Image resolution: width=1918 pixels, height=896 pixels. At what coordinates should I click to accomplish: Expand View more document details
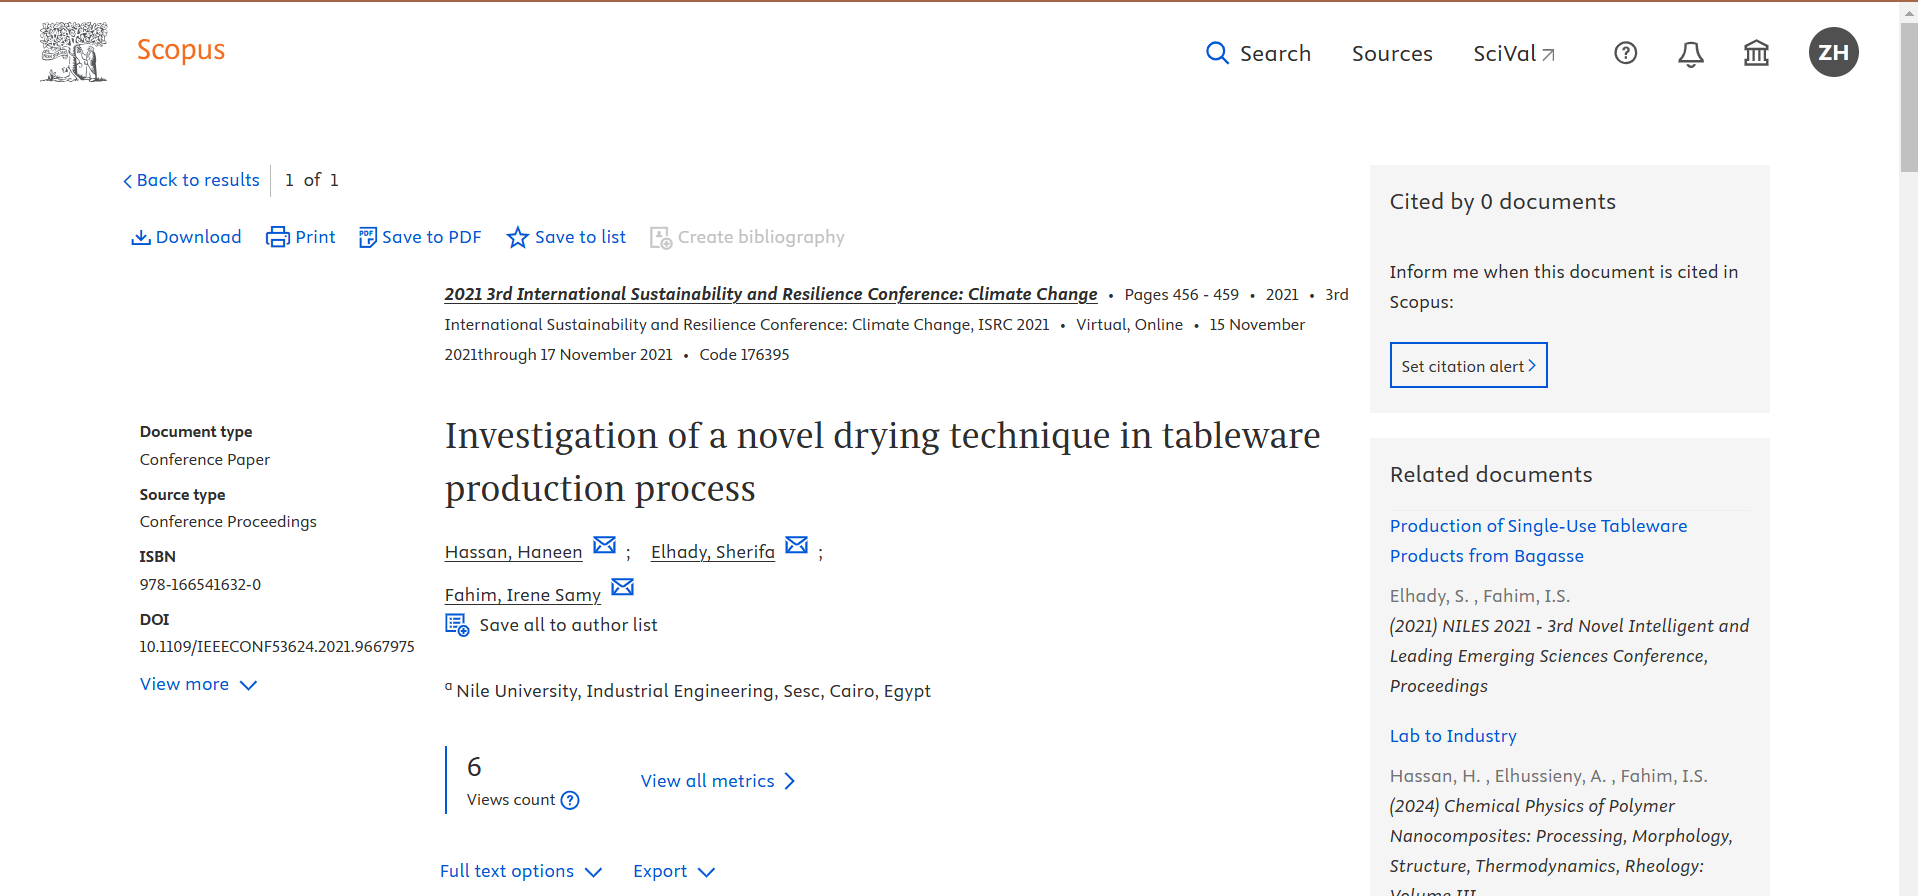198,684
